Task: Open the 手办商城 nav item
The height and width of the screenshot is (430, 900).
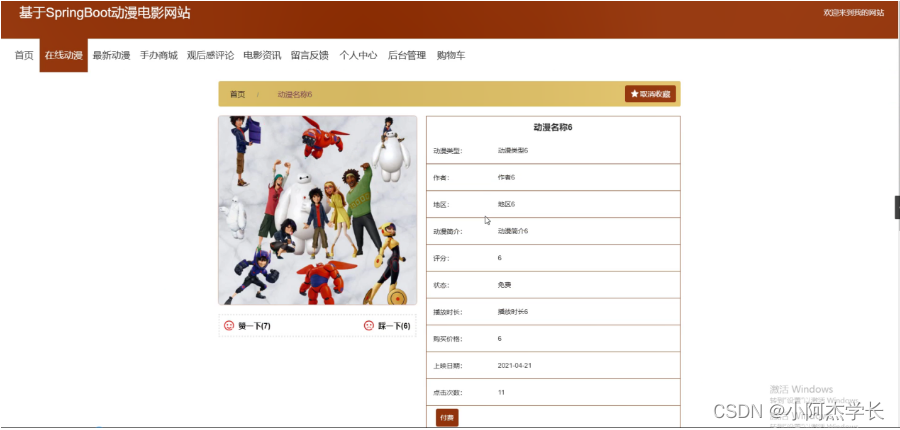Action: click(159, 55)
